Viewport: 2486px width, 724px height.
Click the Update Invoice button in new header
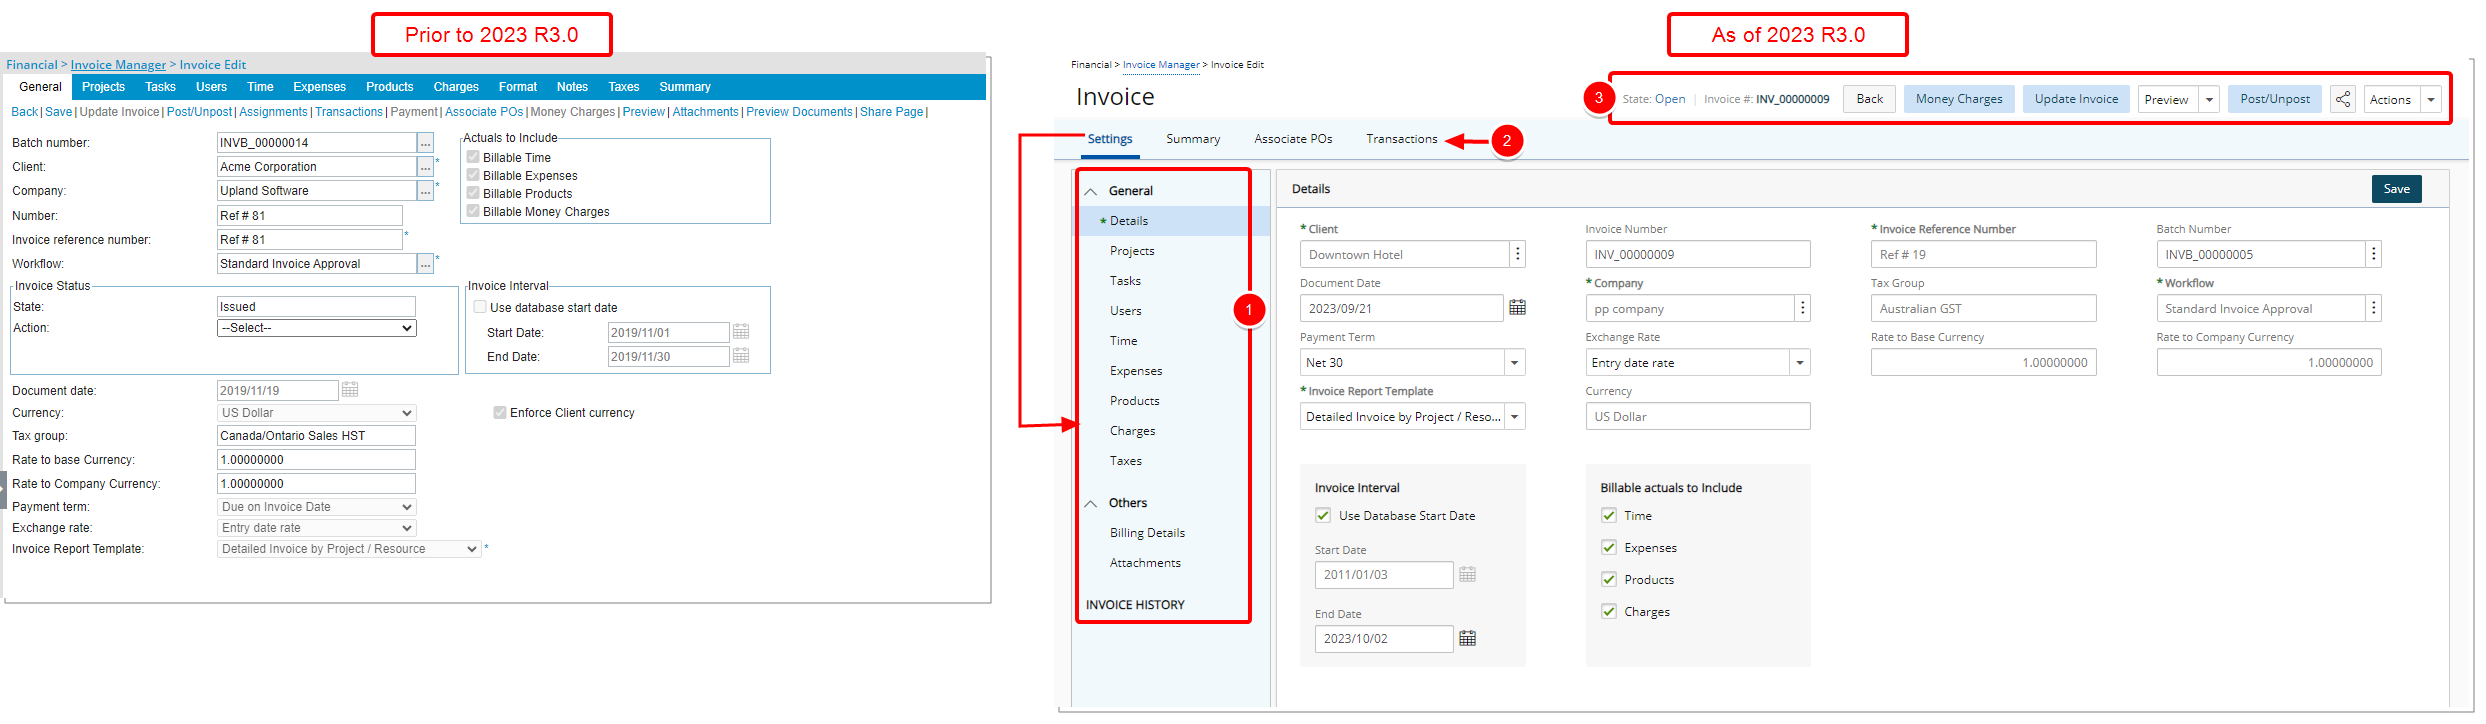pyautogui.click(x=2076, y=99)
